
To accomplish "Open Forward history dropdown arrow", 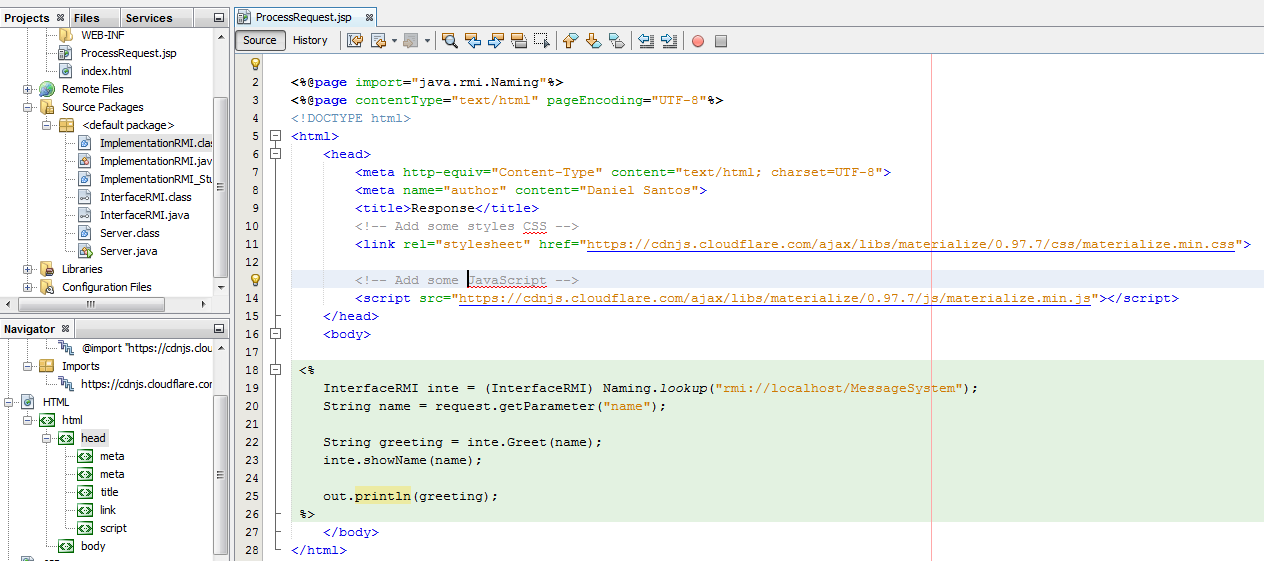I will coord(426,41).
